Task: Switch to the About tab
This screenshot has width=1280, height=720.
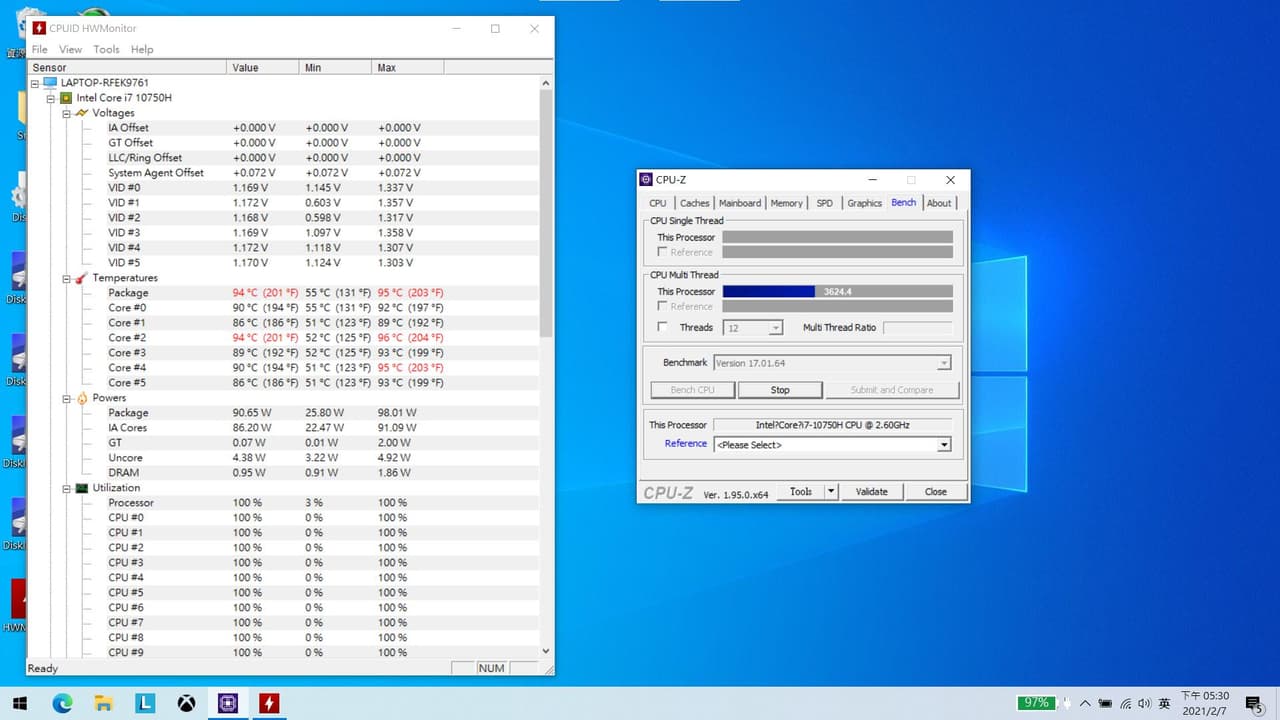Action: [939, 203]
